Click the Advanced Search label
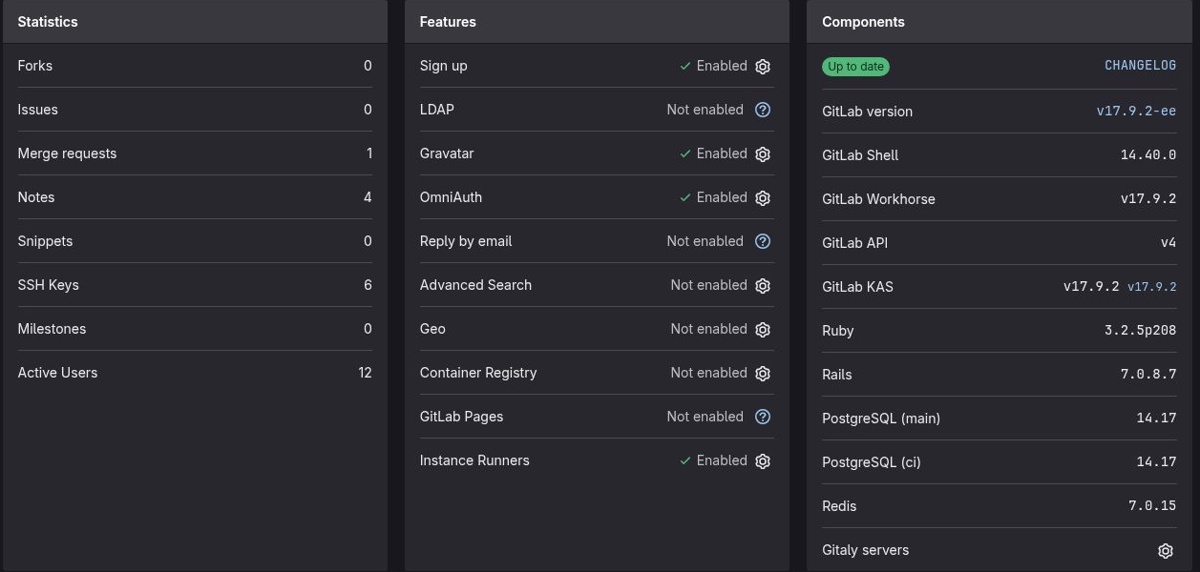The height and width of the screenshot is (572, 1200). point(476,285)
